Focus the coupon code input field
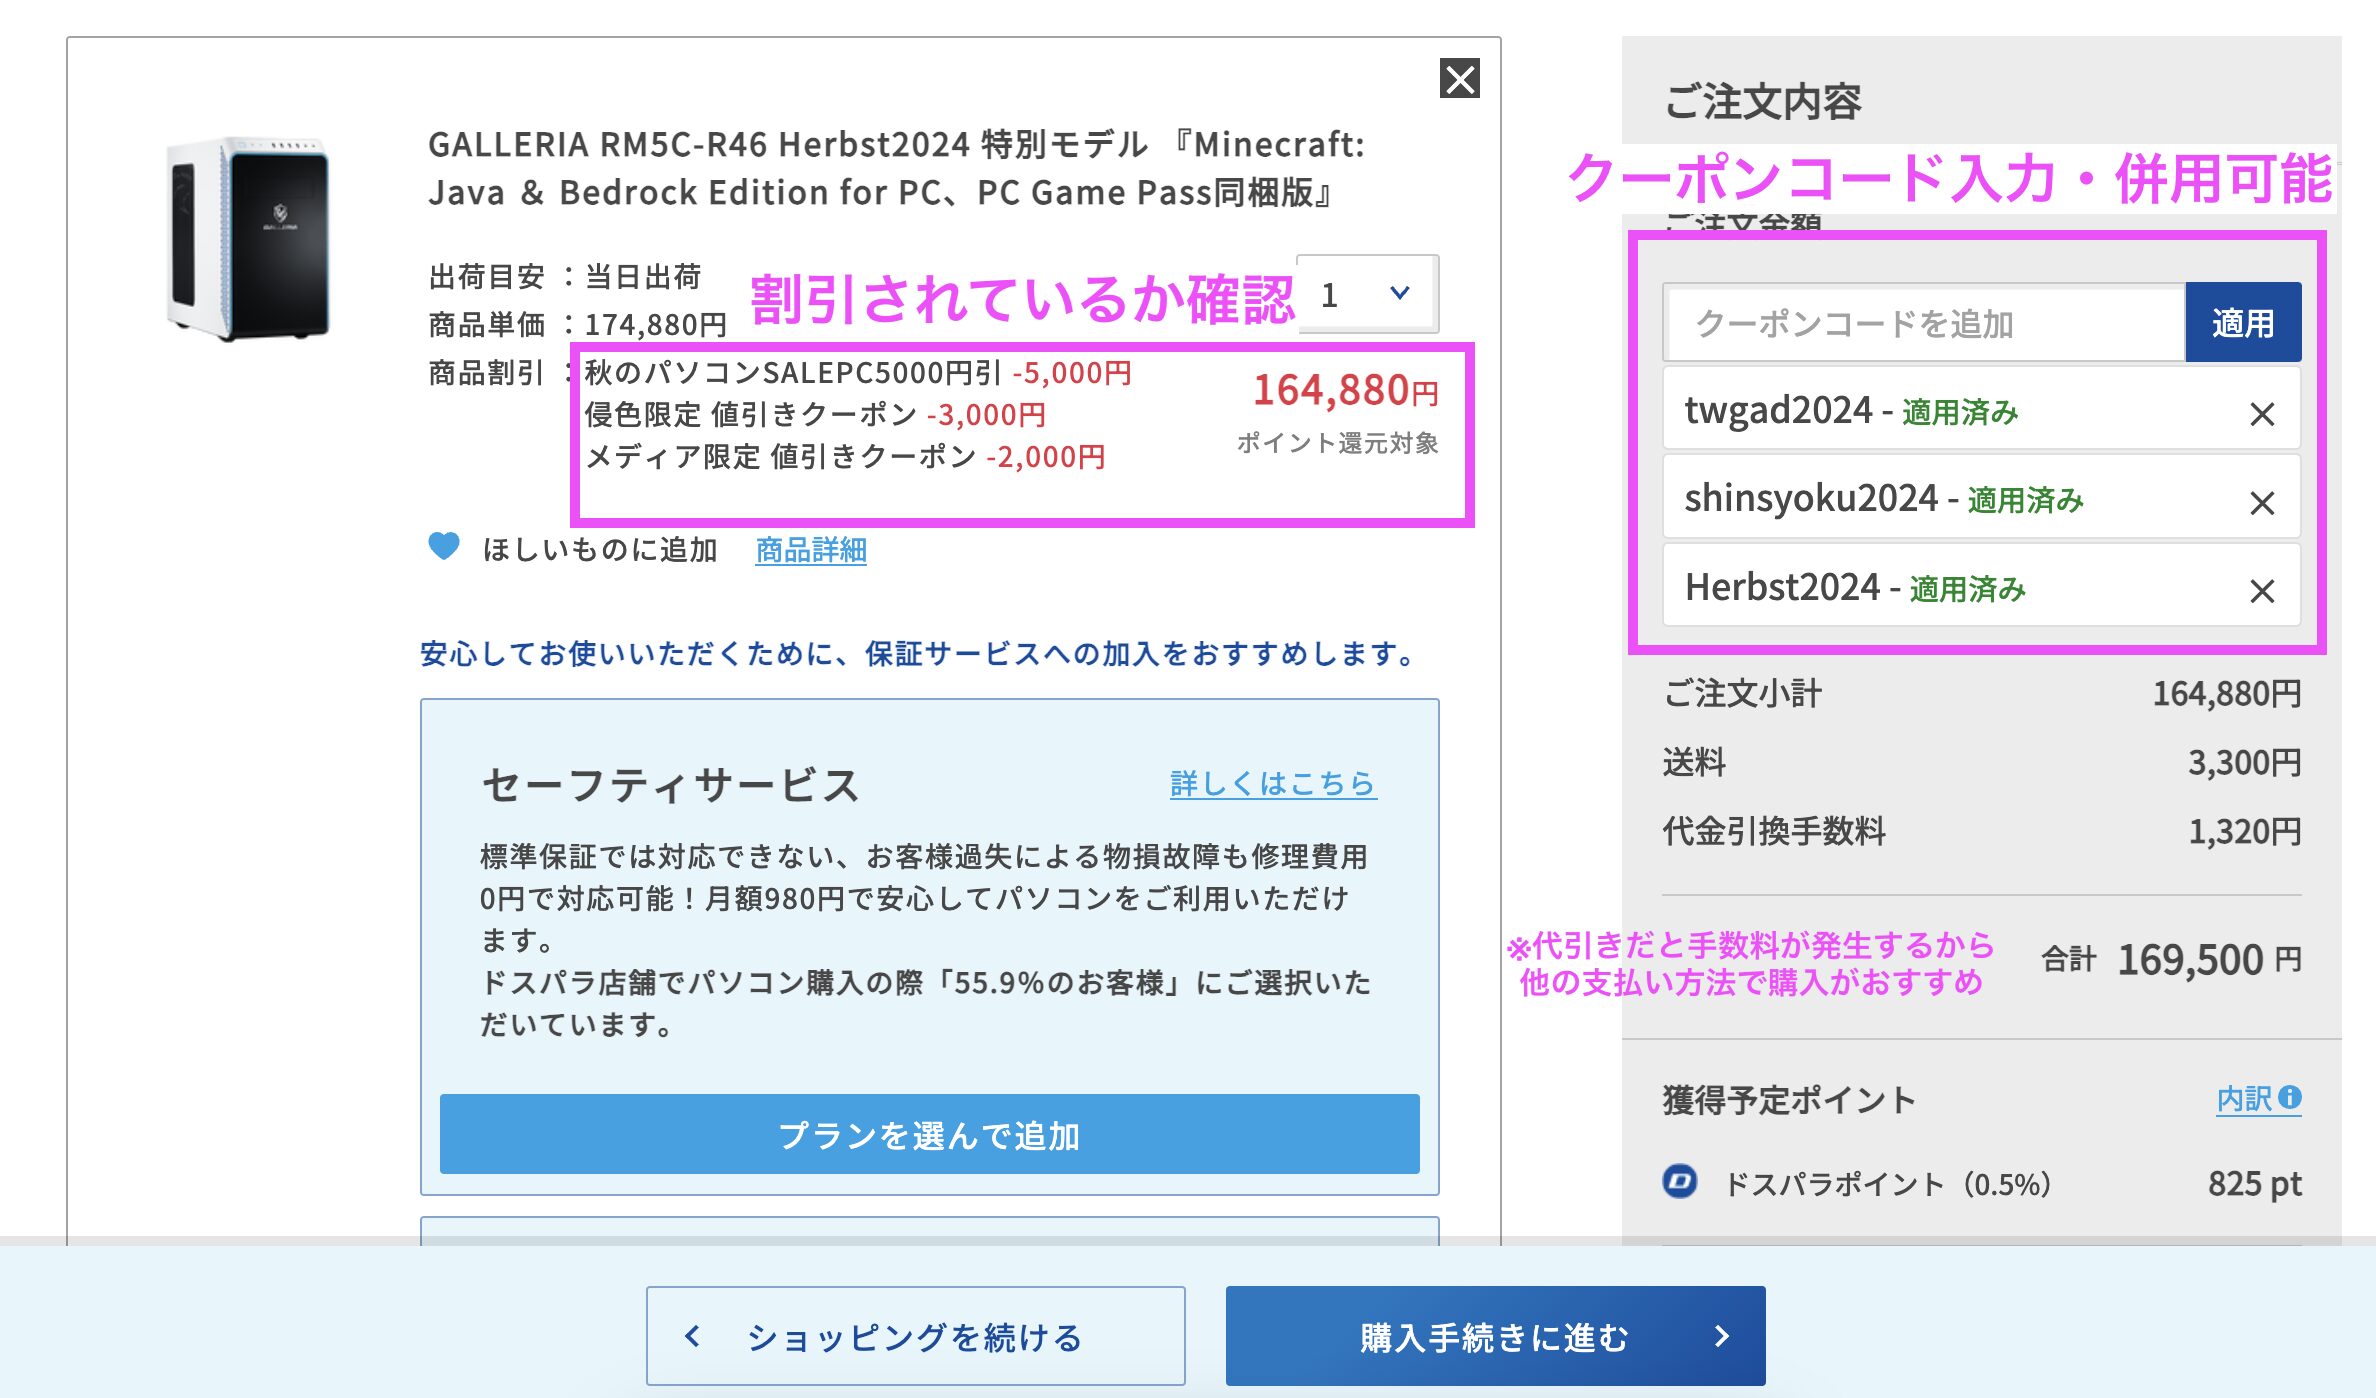Viewport: 2376px width, 1398px height. click(x=1924, y=323)
